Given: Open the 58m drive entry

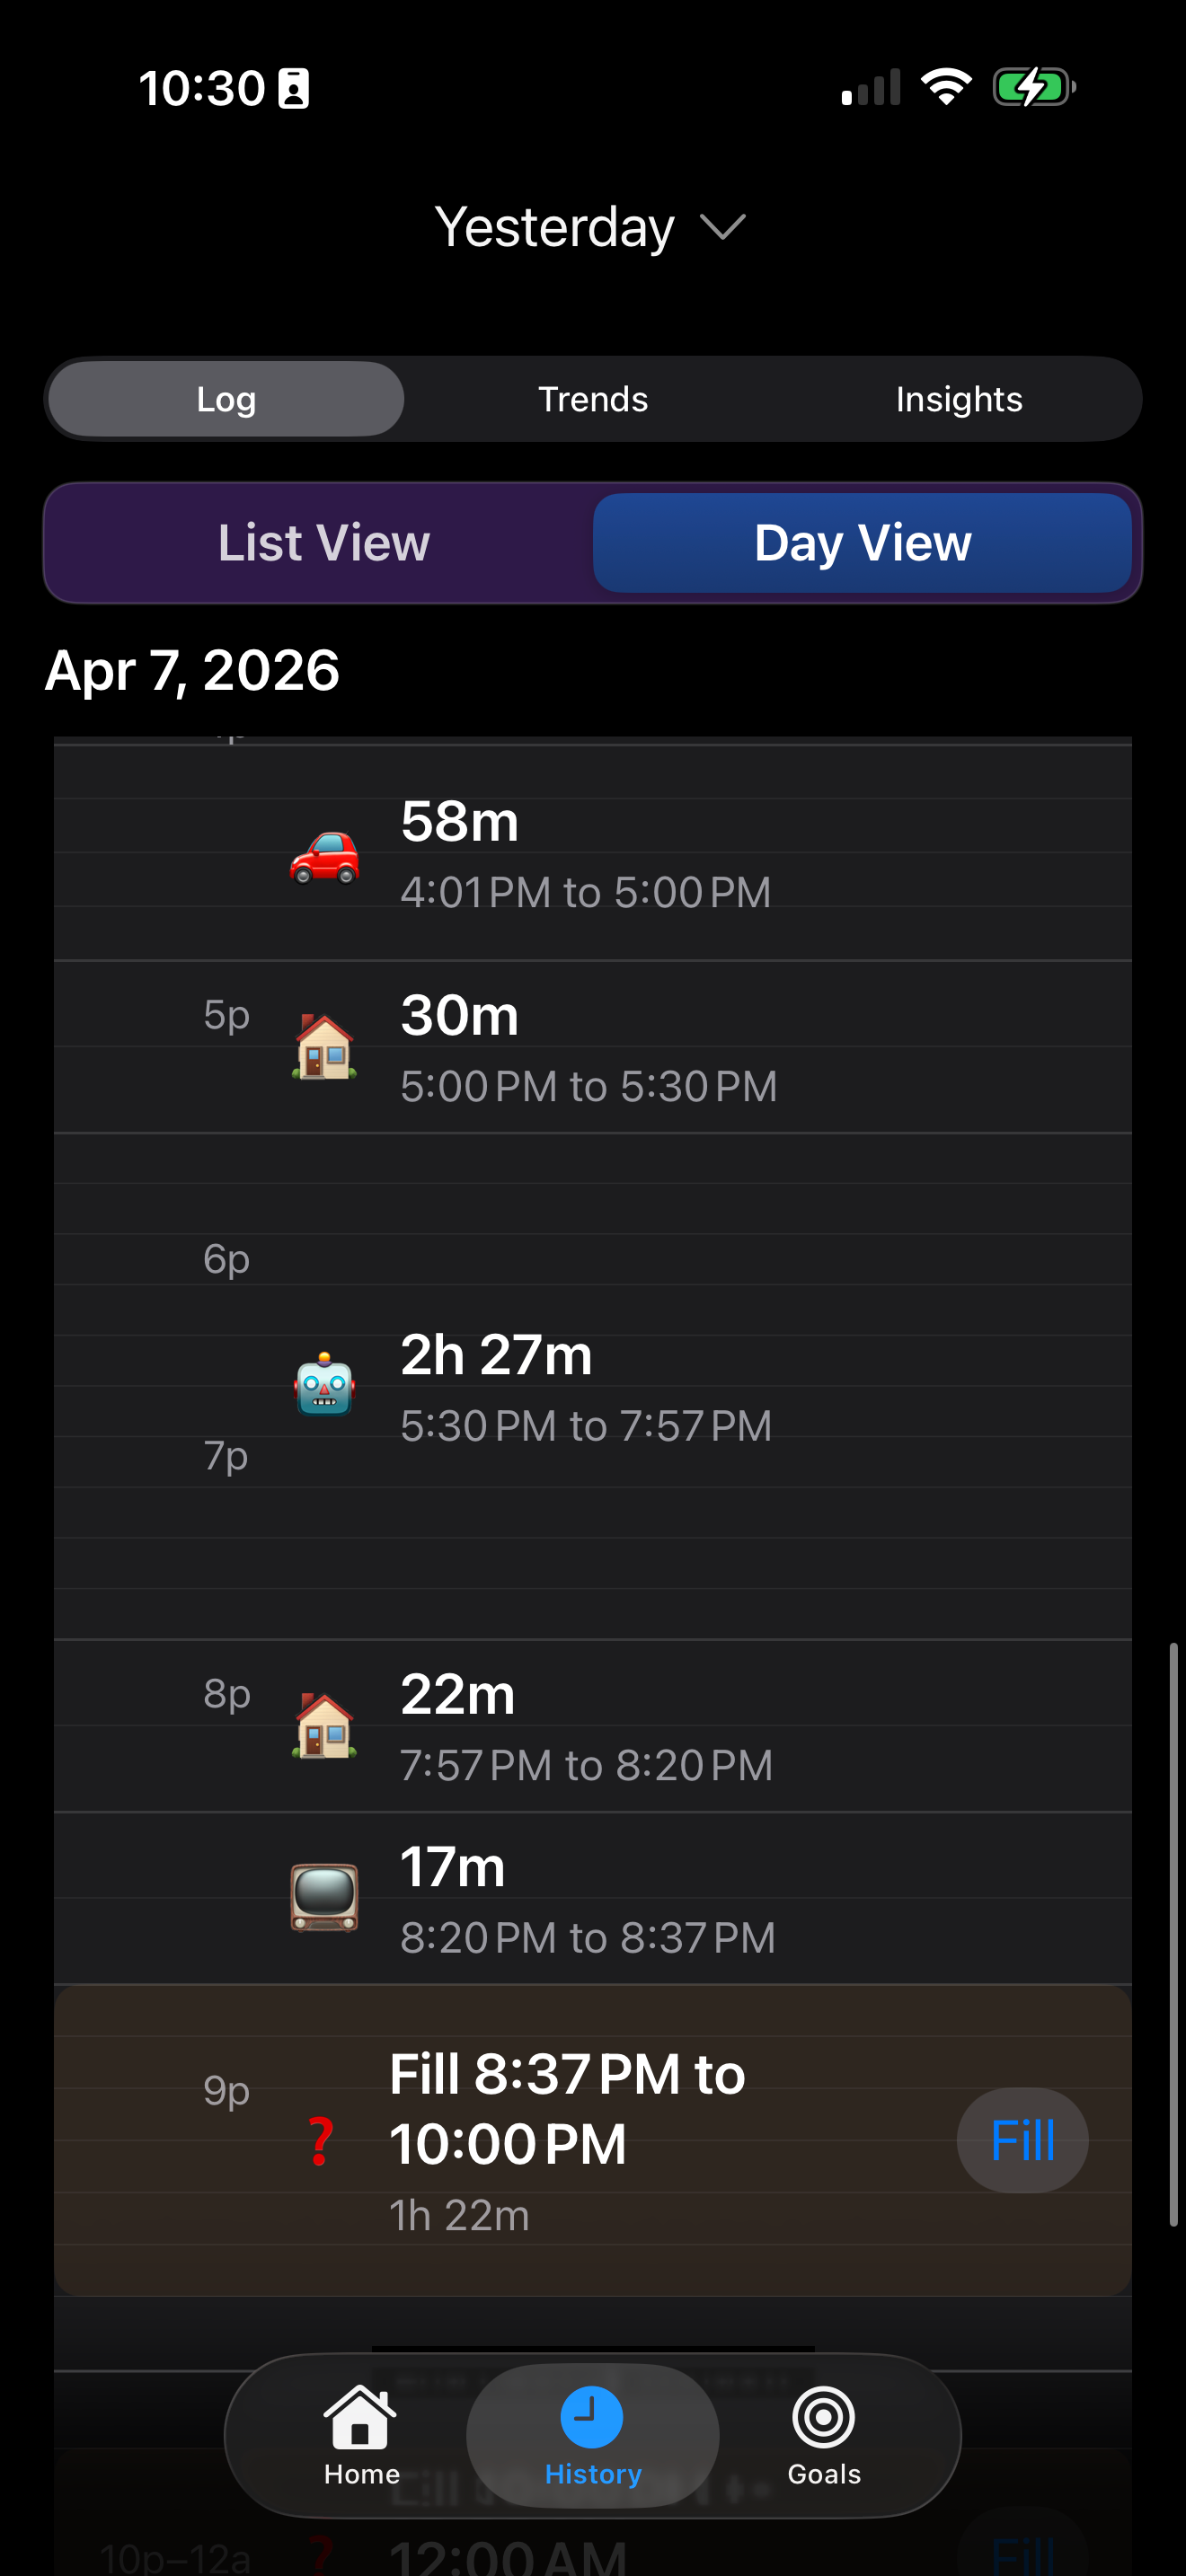Looking at the screenshot, I should [593, 855].
